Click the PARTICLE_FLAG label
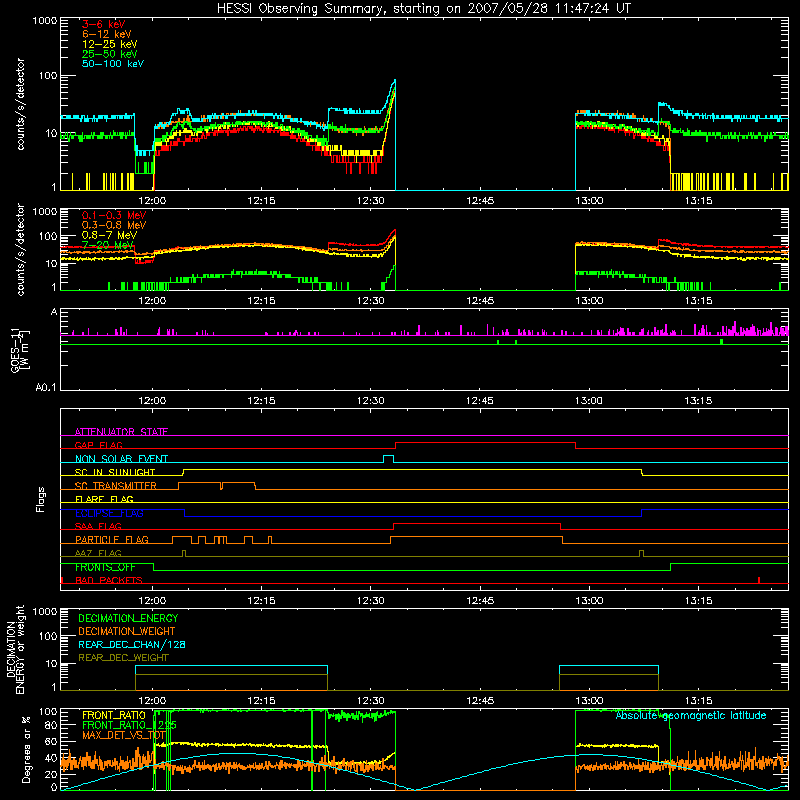 [112, 540]
